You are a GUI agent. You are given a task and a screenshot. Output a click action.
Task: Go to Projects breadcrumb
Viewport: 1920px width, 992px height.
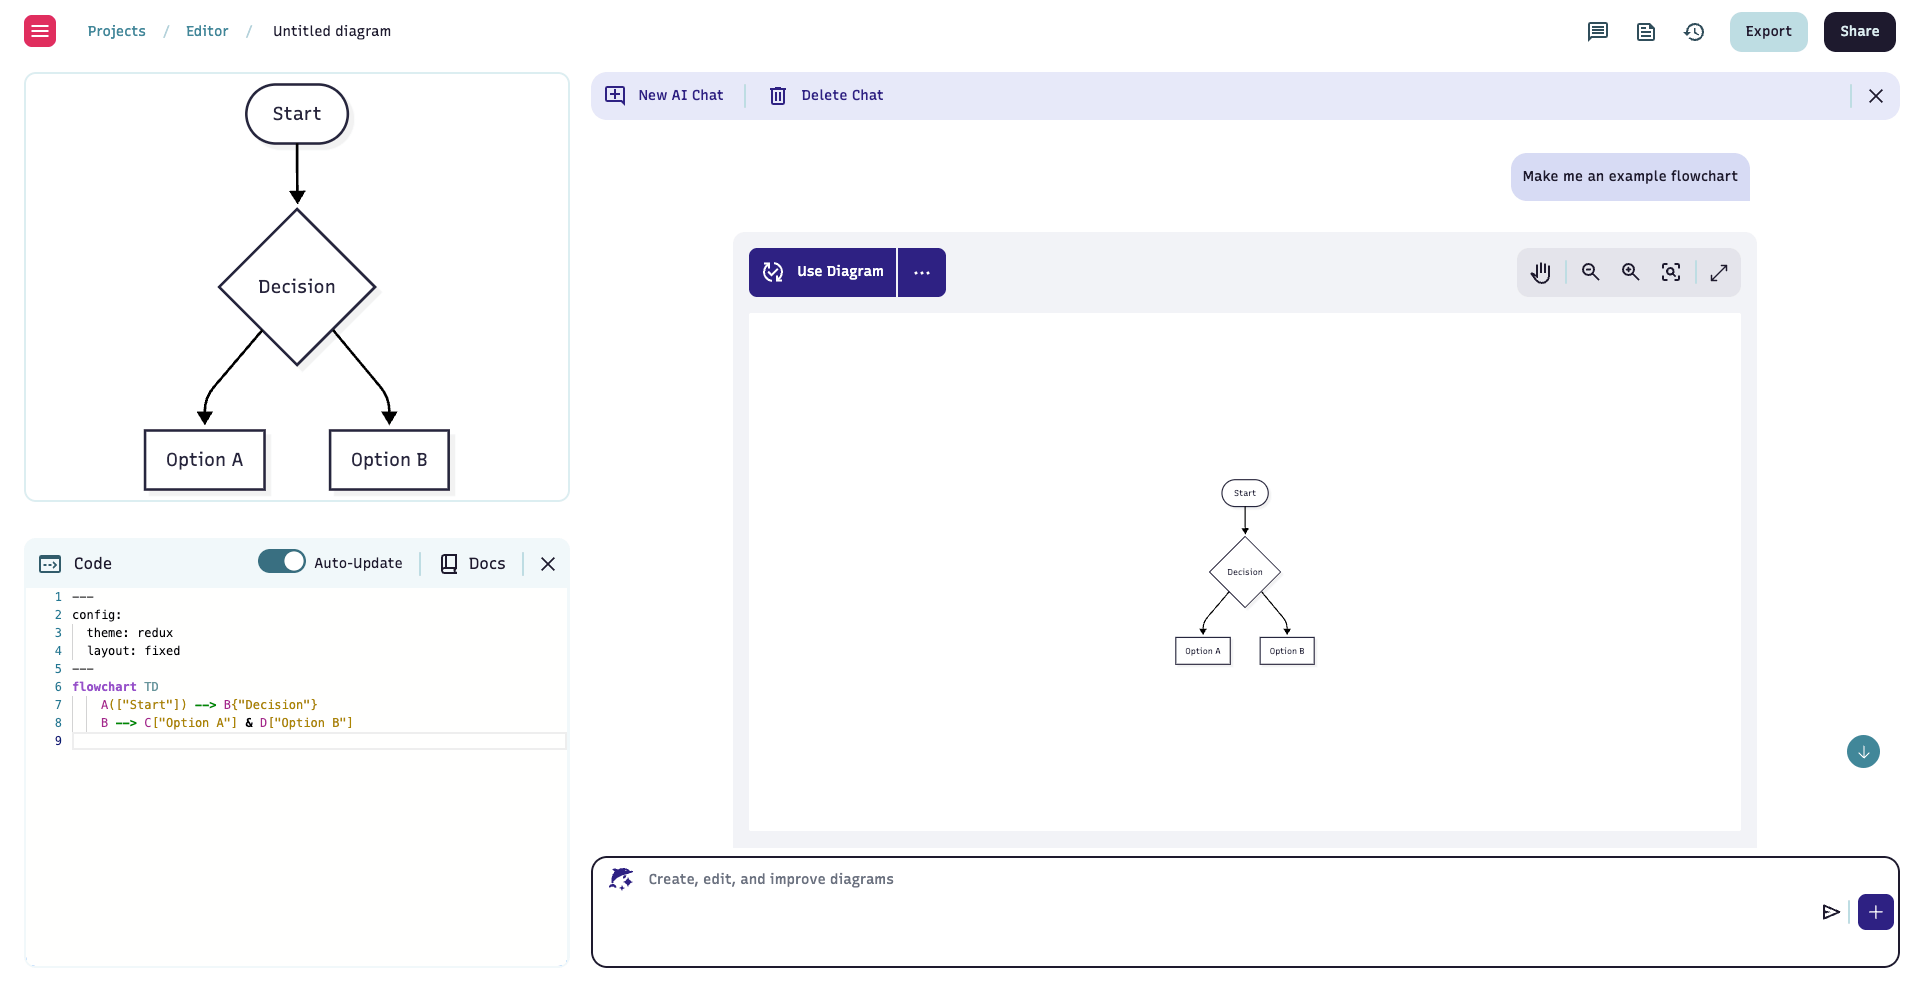(116, 31)
